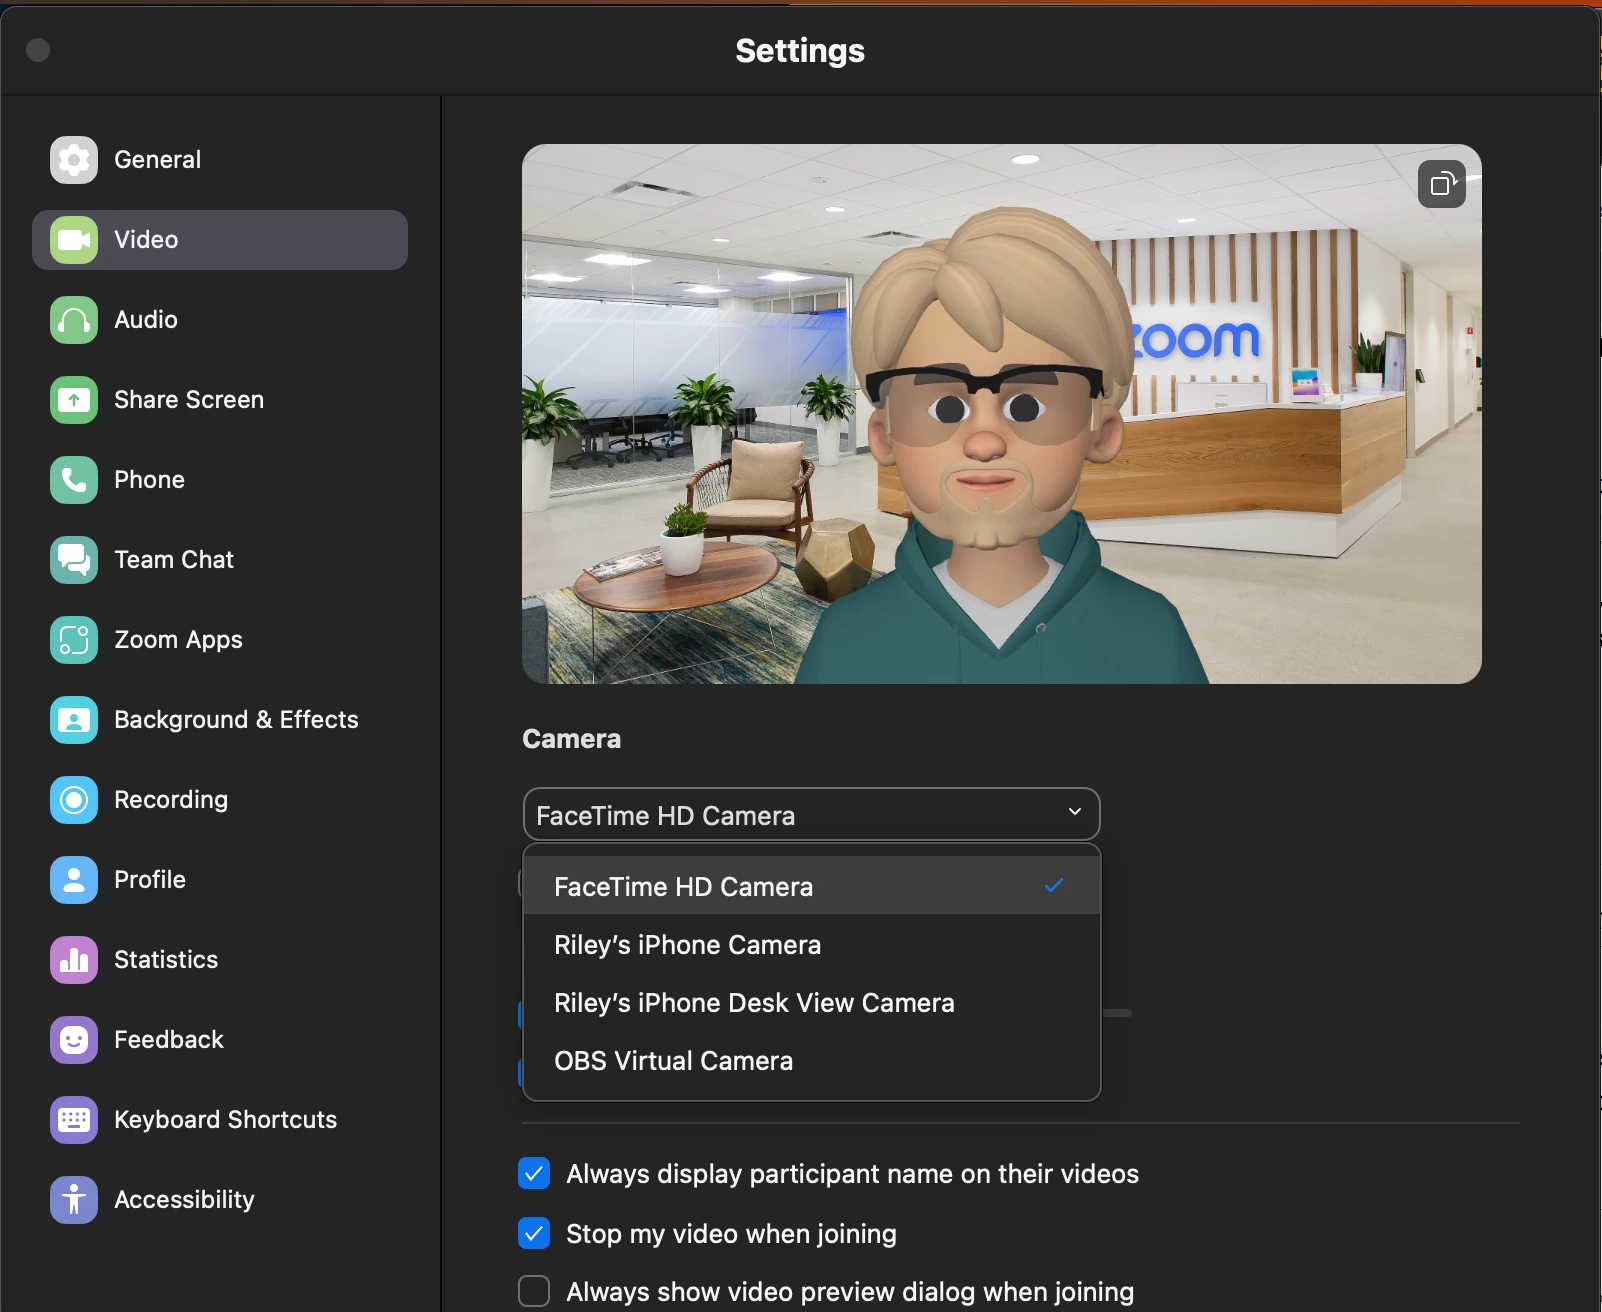
Task: Click the Statistics bar chart icon
Action: (74, 960)
